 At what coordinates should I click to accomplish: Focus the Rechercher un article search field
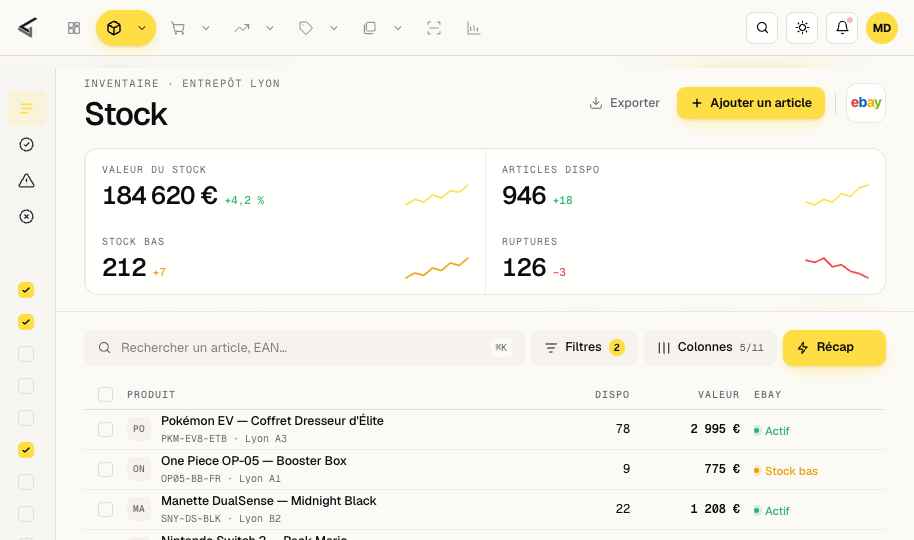tap(304, 348)
